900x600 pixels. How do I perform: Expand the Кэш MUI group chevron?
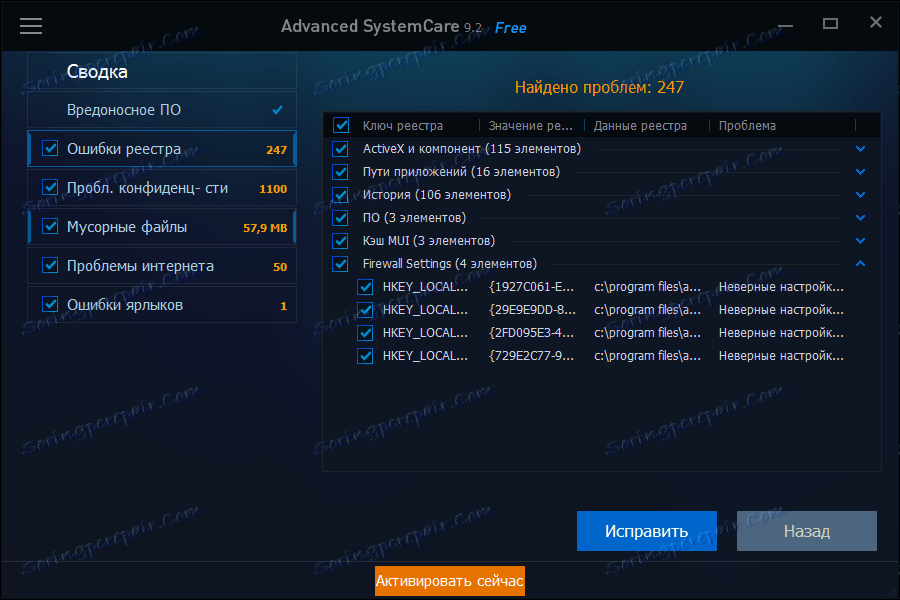[x=860, y=241]
